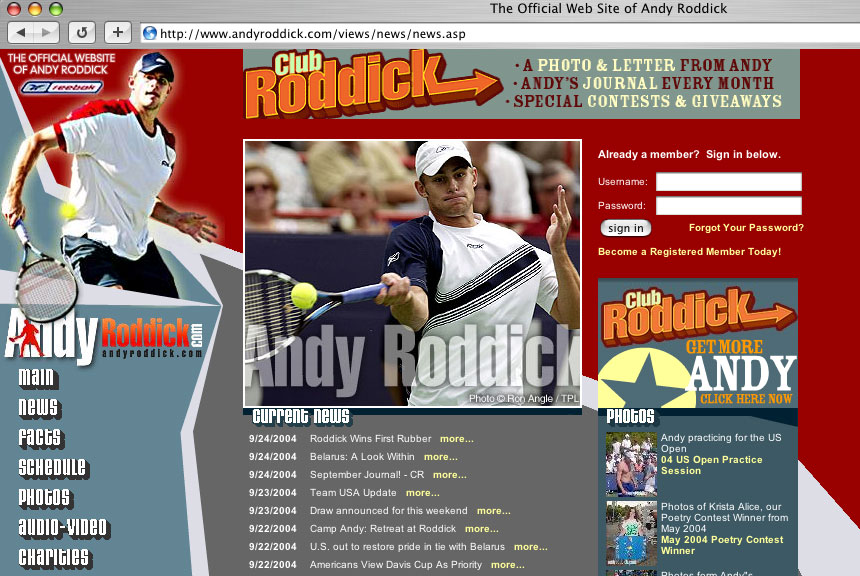Reload the page with the refresh button

pos(82,33)
